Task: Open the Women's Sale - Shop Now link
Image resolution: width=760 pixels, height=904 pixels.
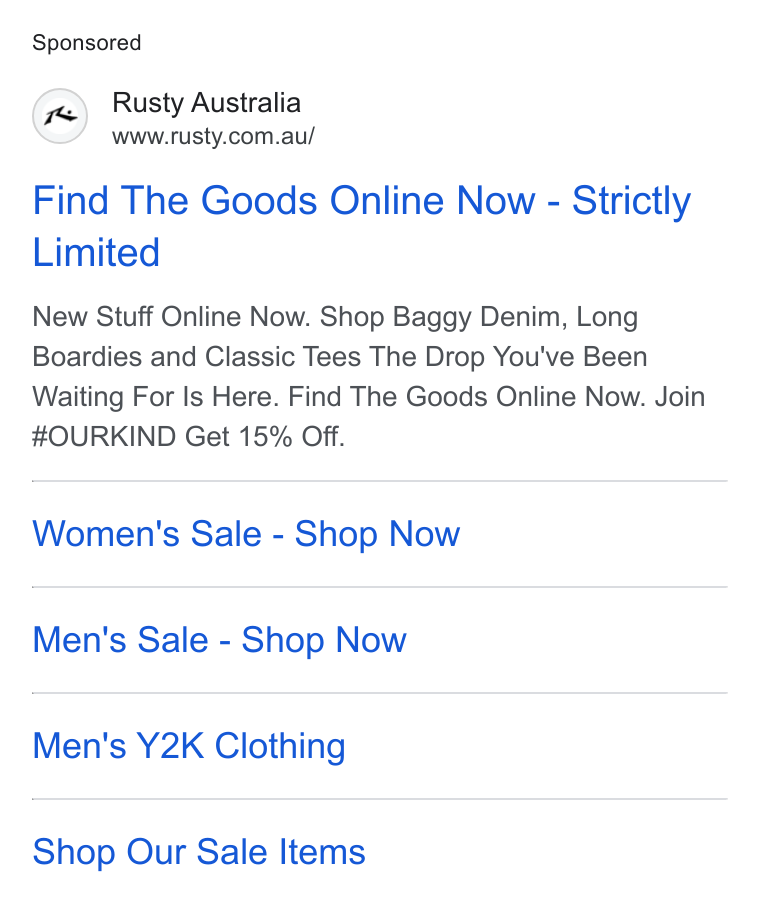Action: point(246,533)
